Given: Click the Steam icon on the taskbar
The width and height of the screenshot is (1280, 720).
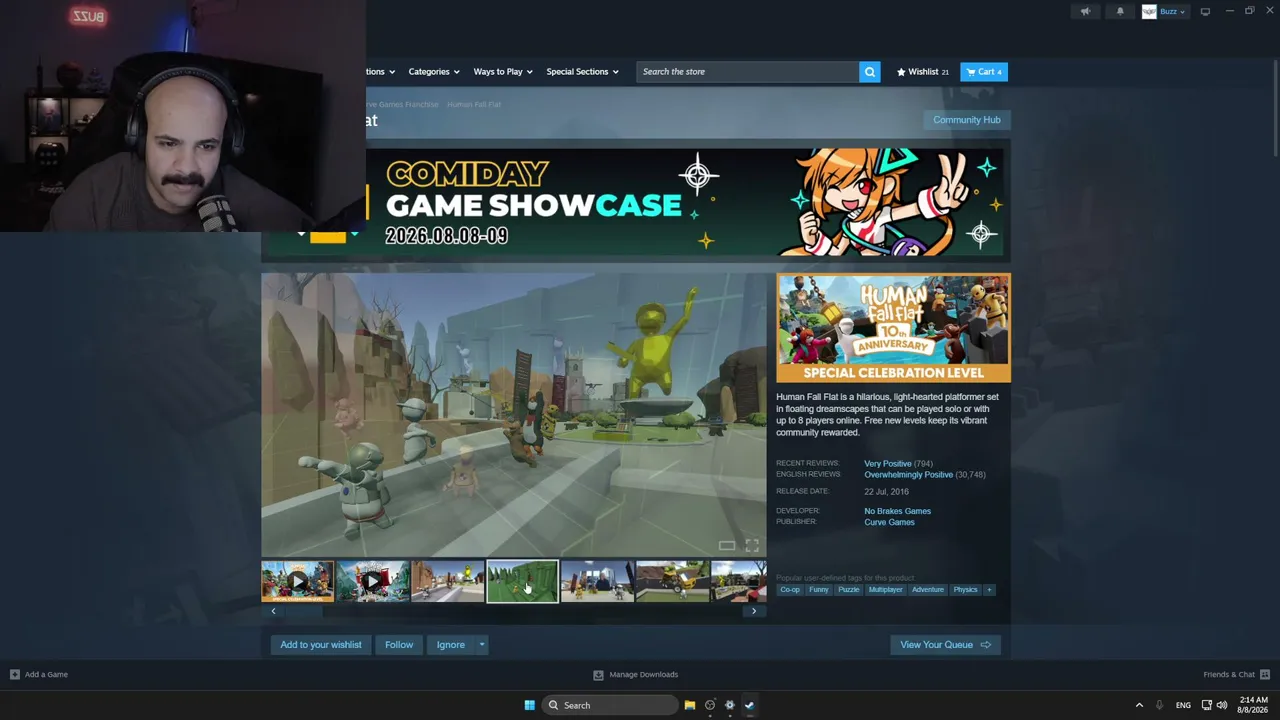Looking at the screenshot, I should (x=749, y=705).
